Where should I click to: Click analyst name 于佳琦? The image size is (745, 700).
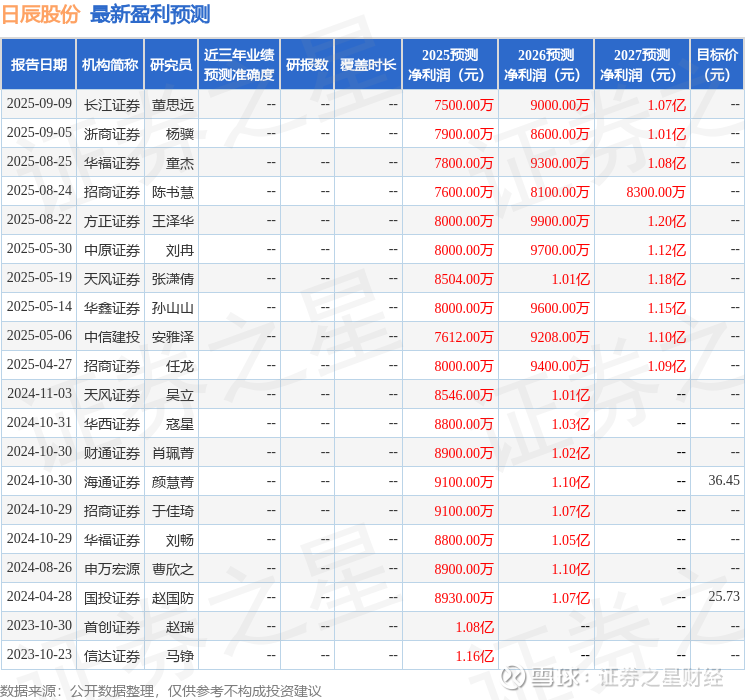point(173,511)
